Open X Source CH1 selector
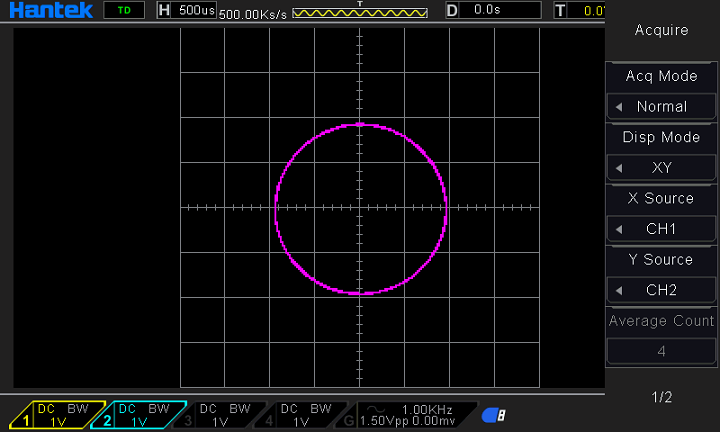 [x=661, y=229]
